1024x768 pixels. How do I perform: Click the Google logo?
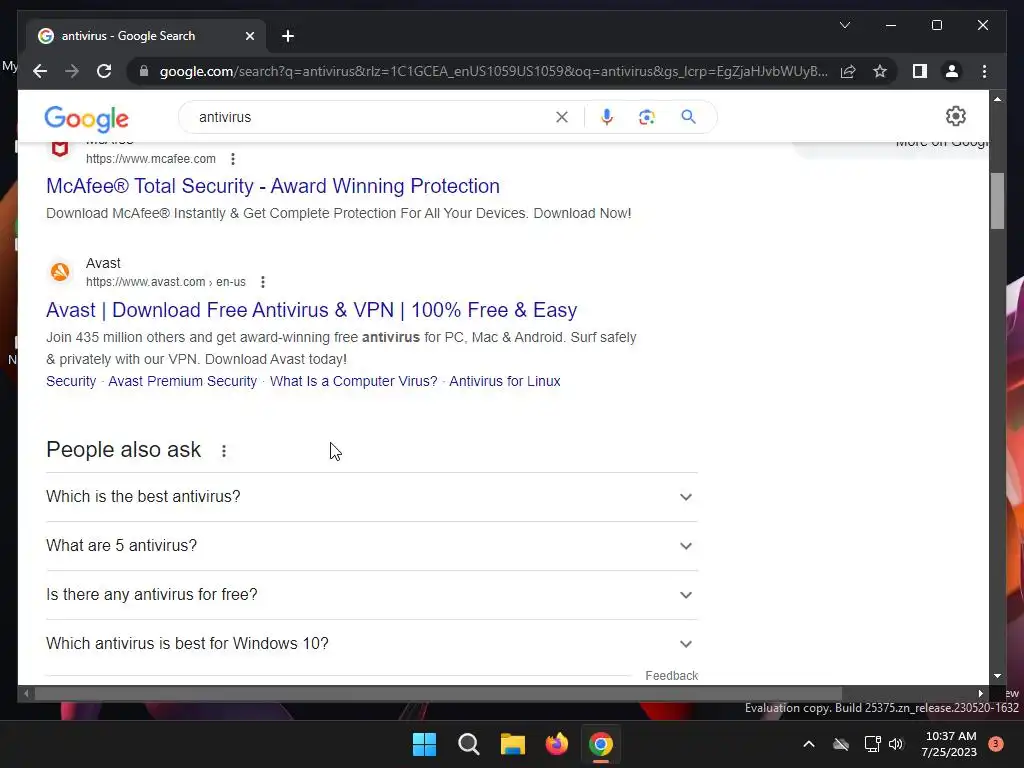[86, 118]
